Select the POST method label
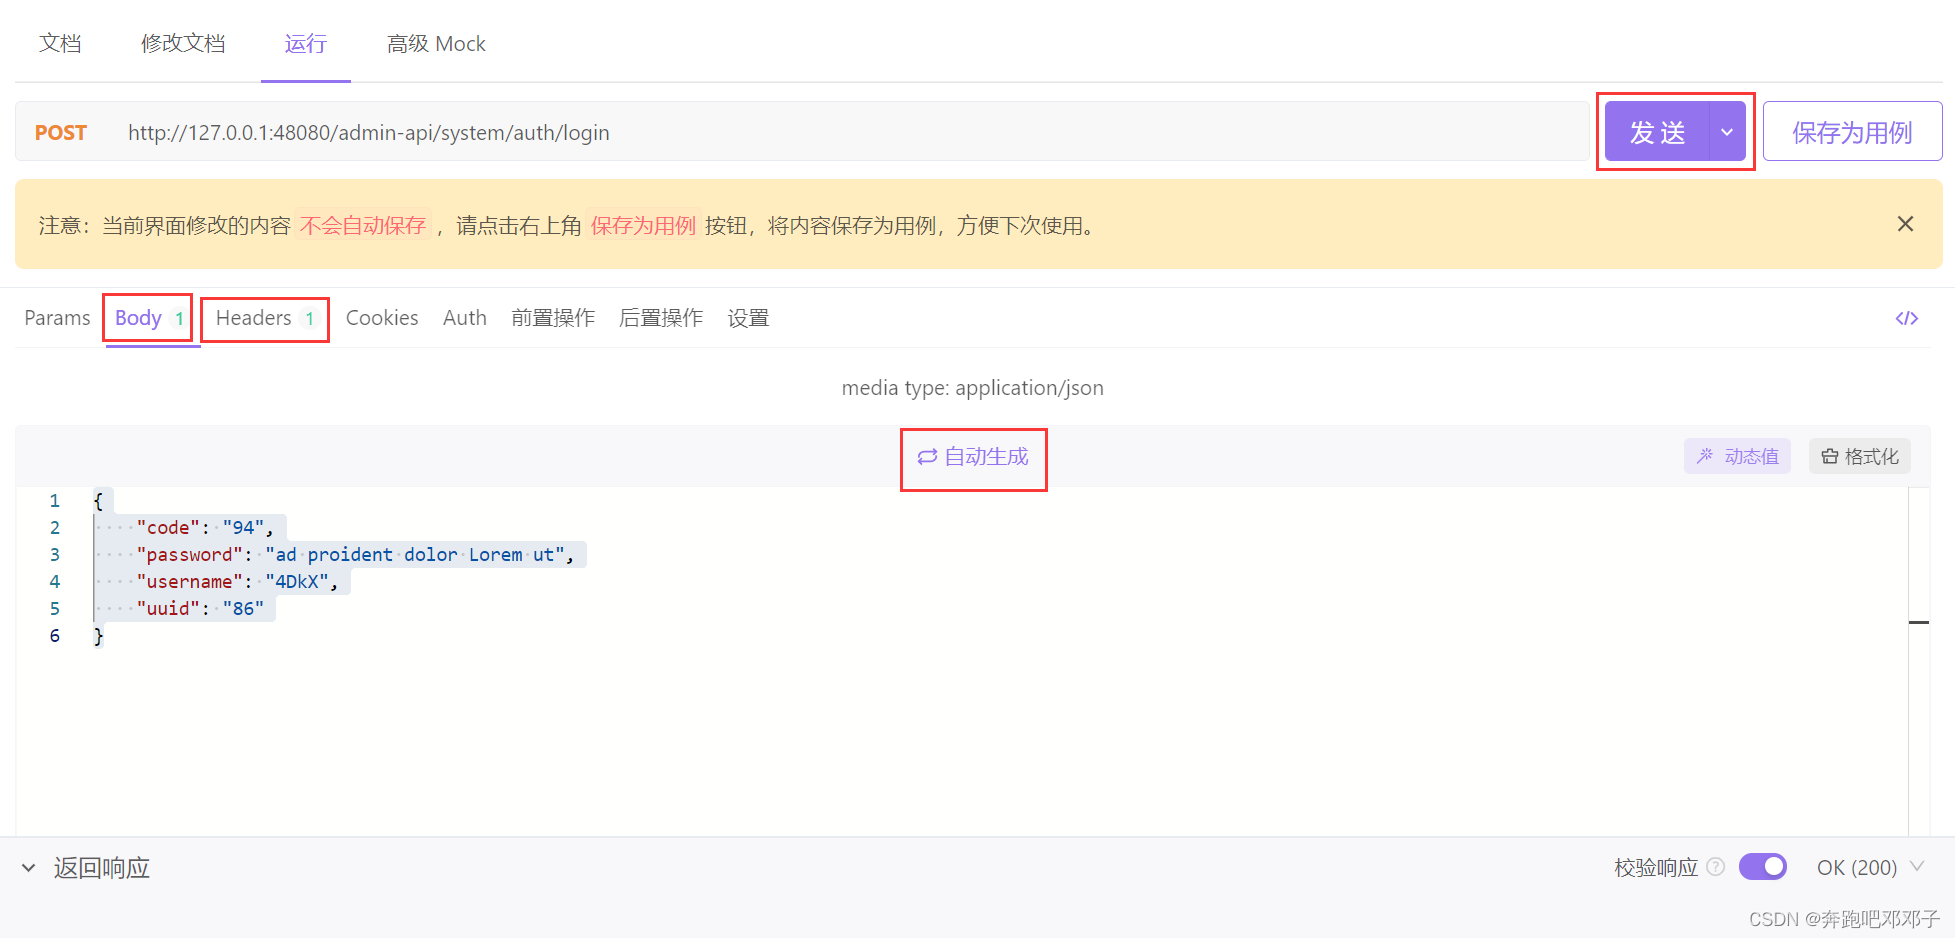Screen dimensions: 1955x938 click(x=61, y=132)
